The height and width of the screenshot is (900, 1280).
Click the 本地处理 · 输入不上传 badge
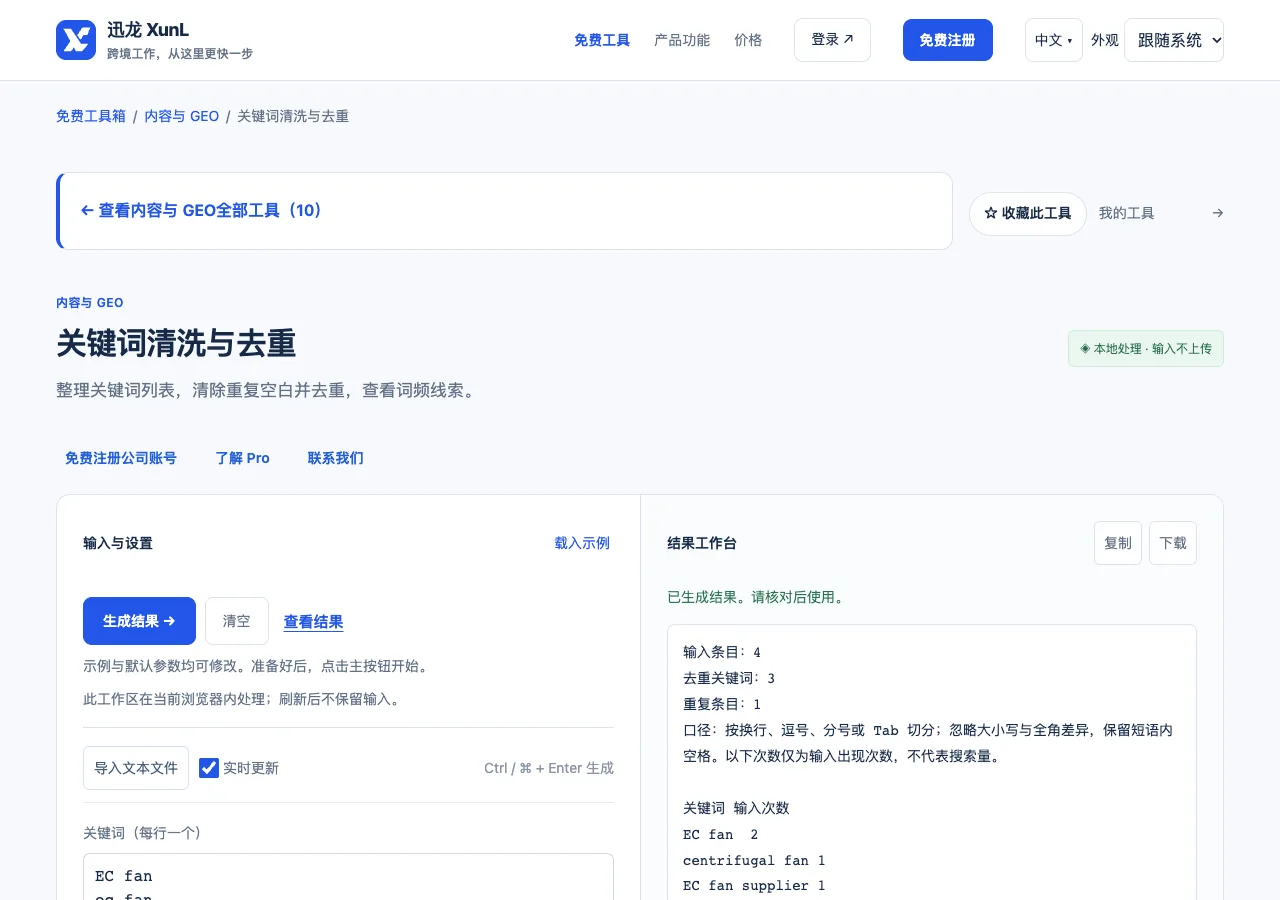(1146, 349)
